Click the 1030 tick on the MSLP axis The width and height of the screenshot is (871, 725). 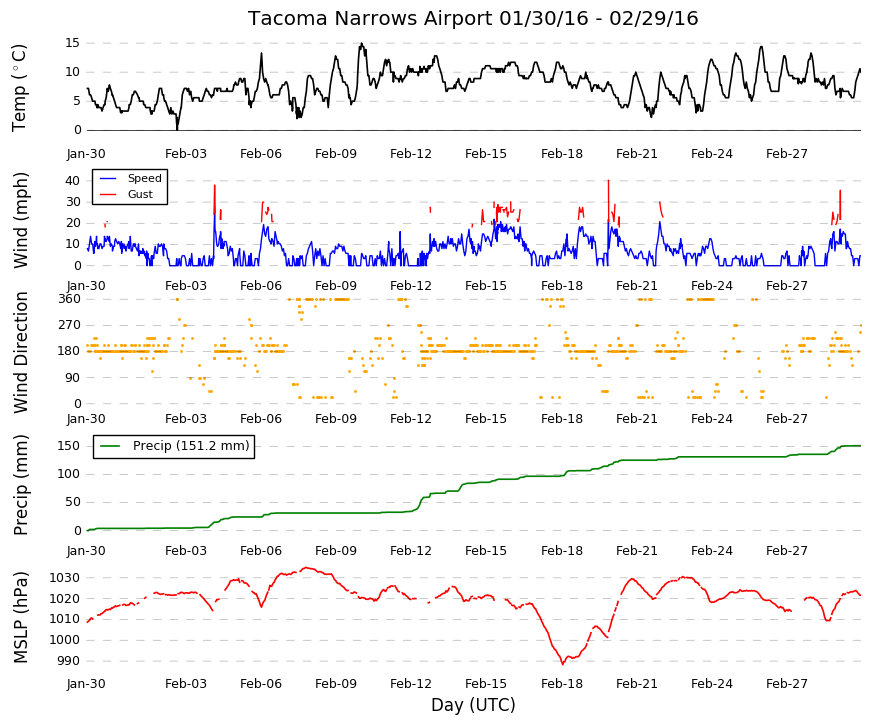coord(64,578)
